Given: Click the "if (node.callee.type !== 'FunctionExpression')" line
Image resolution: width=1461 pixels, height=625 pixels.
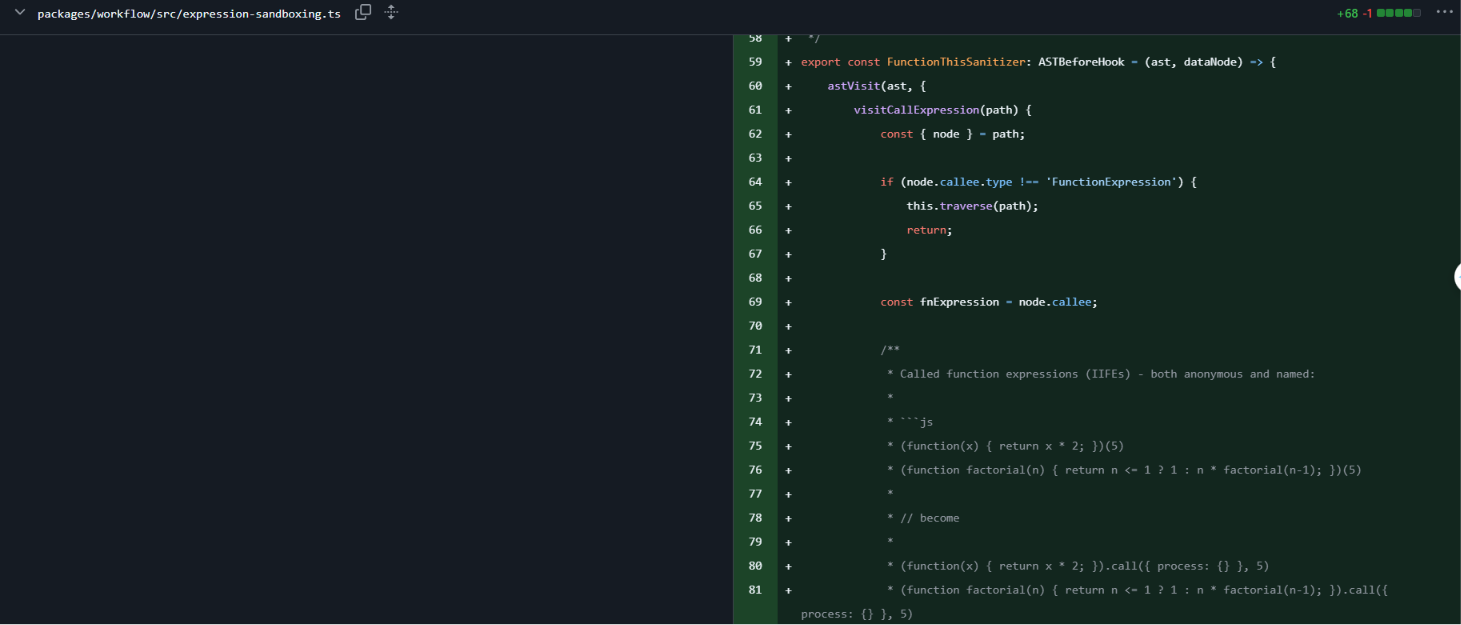Looking at the screenshot, I should click(1038, 182).
